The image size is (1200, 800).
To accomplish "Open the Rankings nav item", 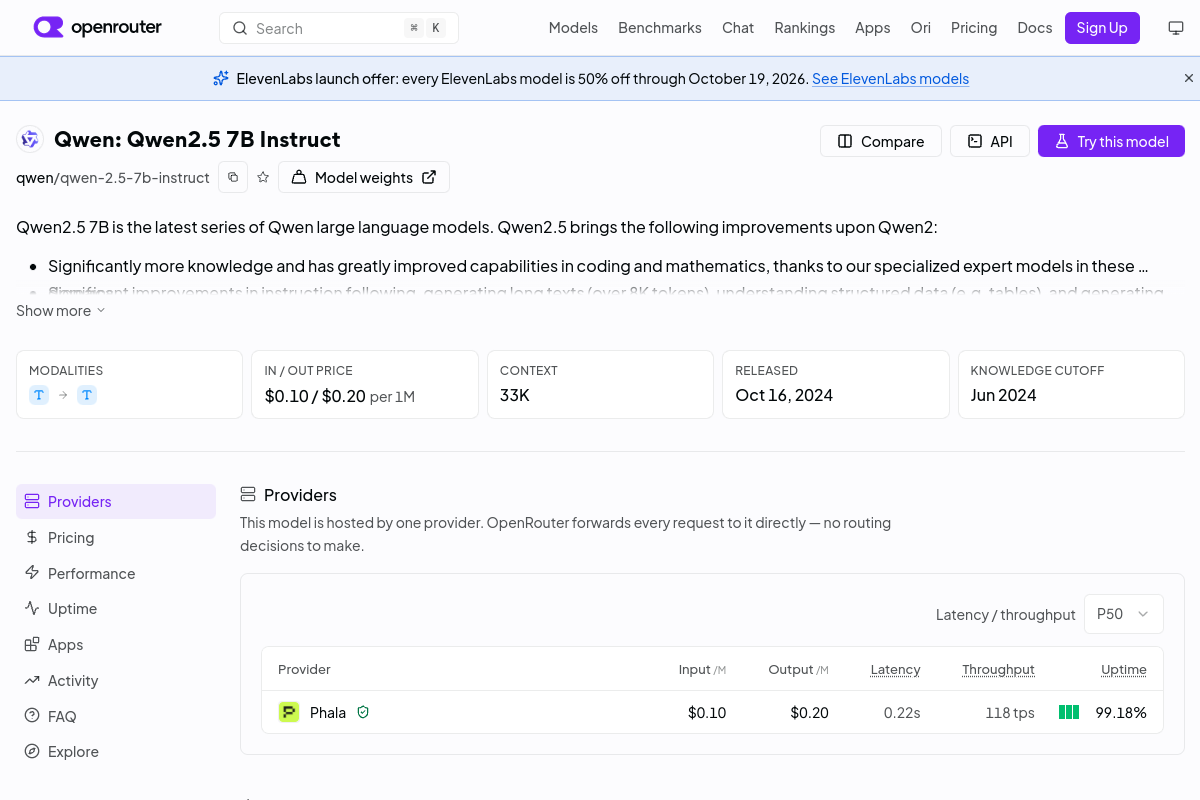I will [804, 28].
